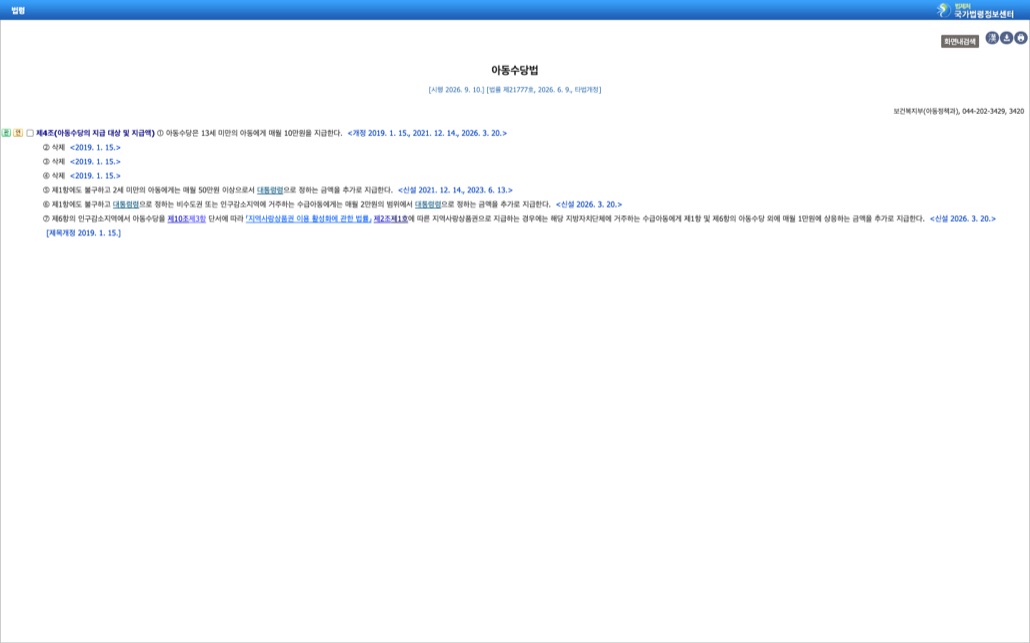The width and height of the screenshot is (1030, 643).
Task: Click the 보건복지부(아동정책과) contact text
Action: coord(958,112)
